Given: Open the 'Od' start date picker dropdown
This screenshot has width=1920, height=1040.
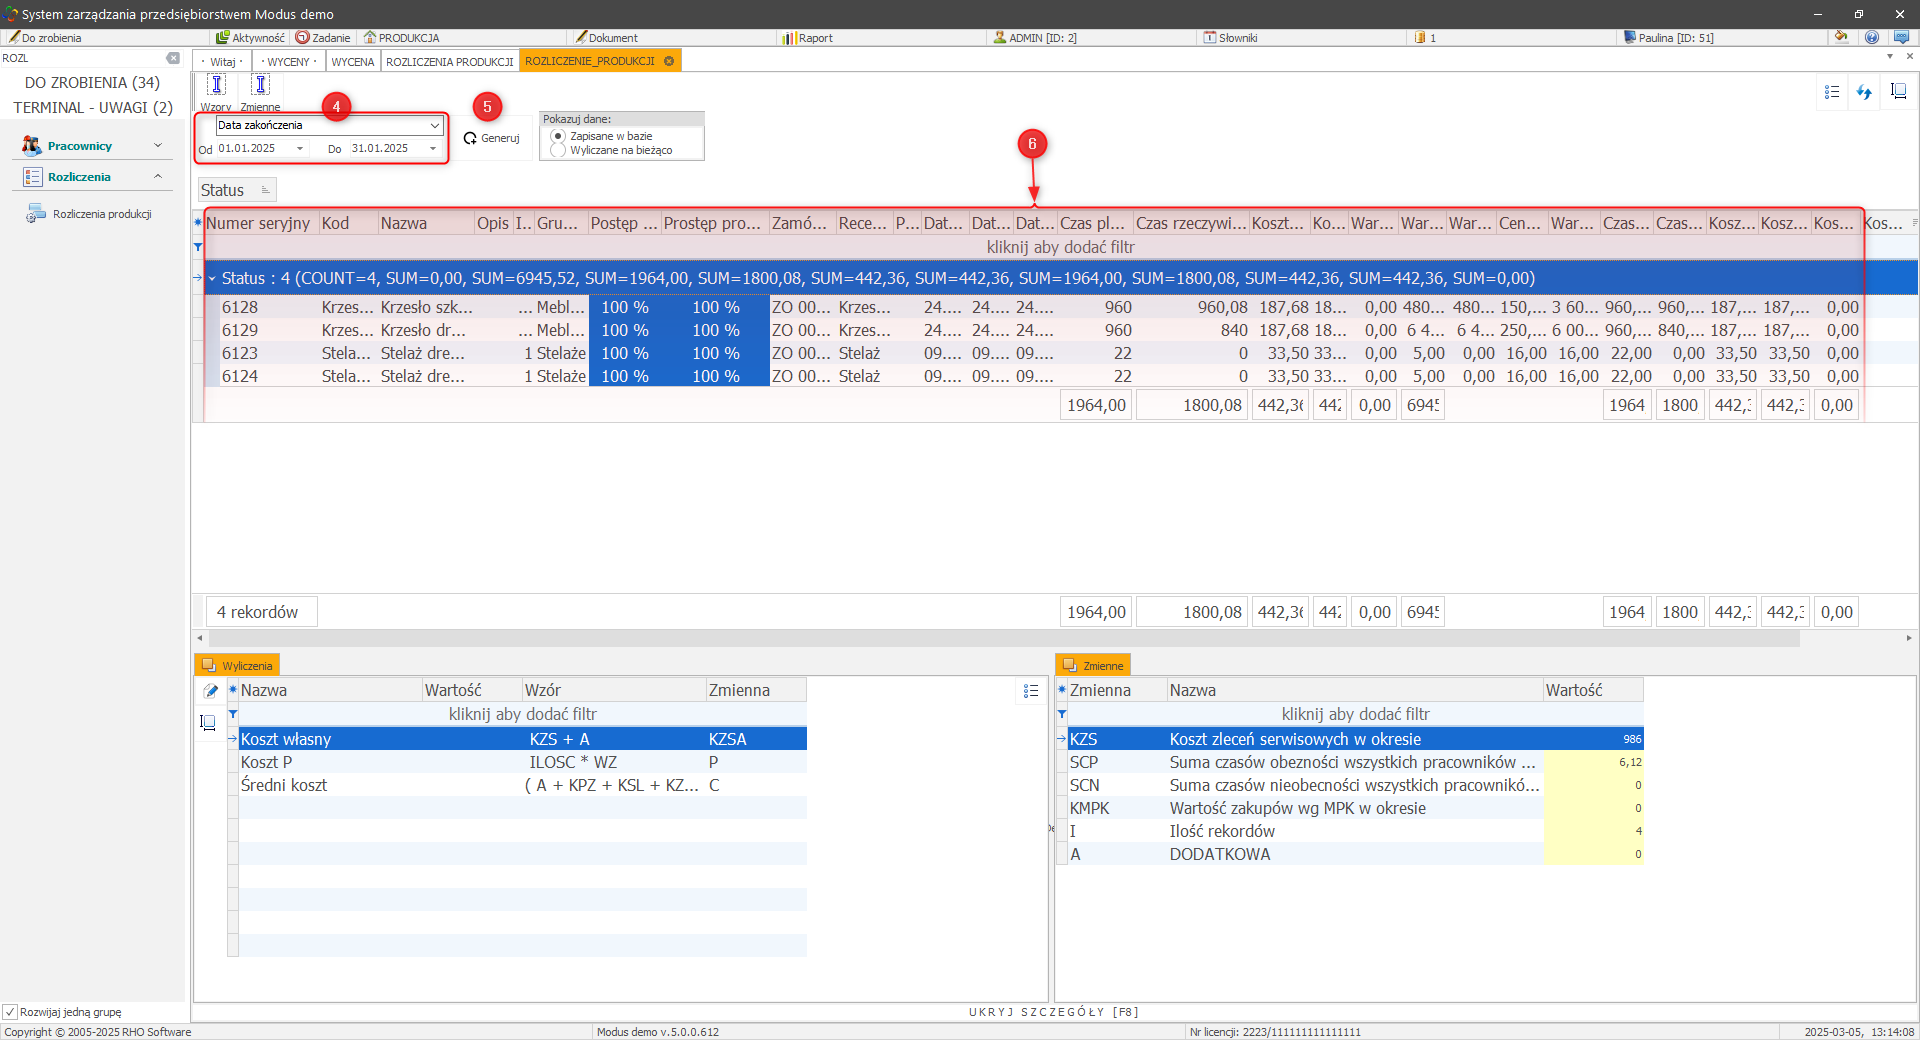Looking at the screenshot, I should coord(299,149).
